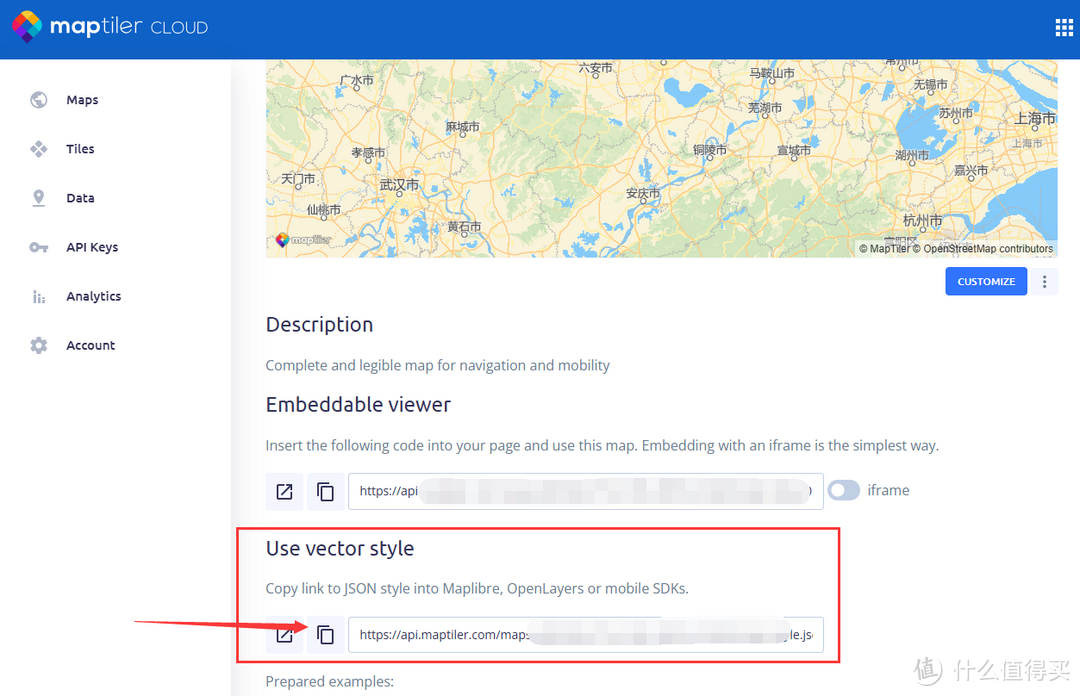The height and width of the screenshot is (696, 1080).
Task: Open the apps grid menu
Action: click(x=1063, y=28)
